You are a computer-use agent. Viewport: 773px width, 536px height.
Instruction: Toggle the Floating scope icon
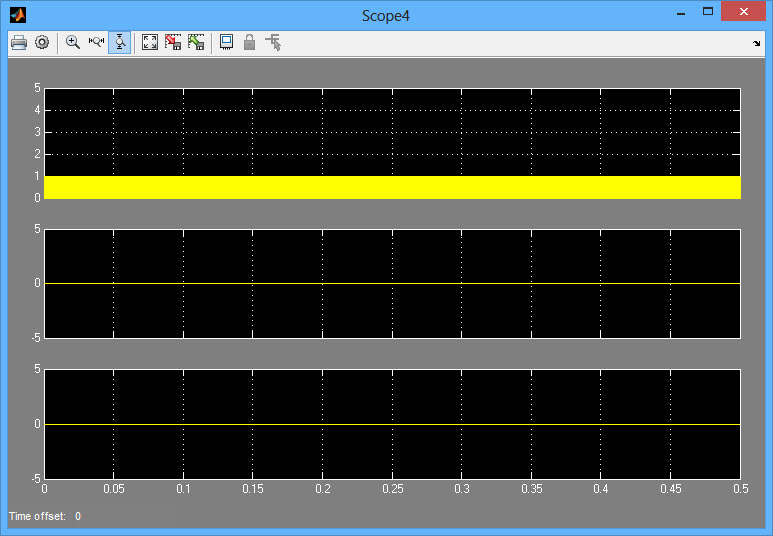[226, 42]
